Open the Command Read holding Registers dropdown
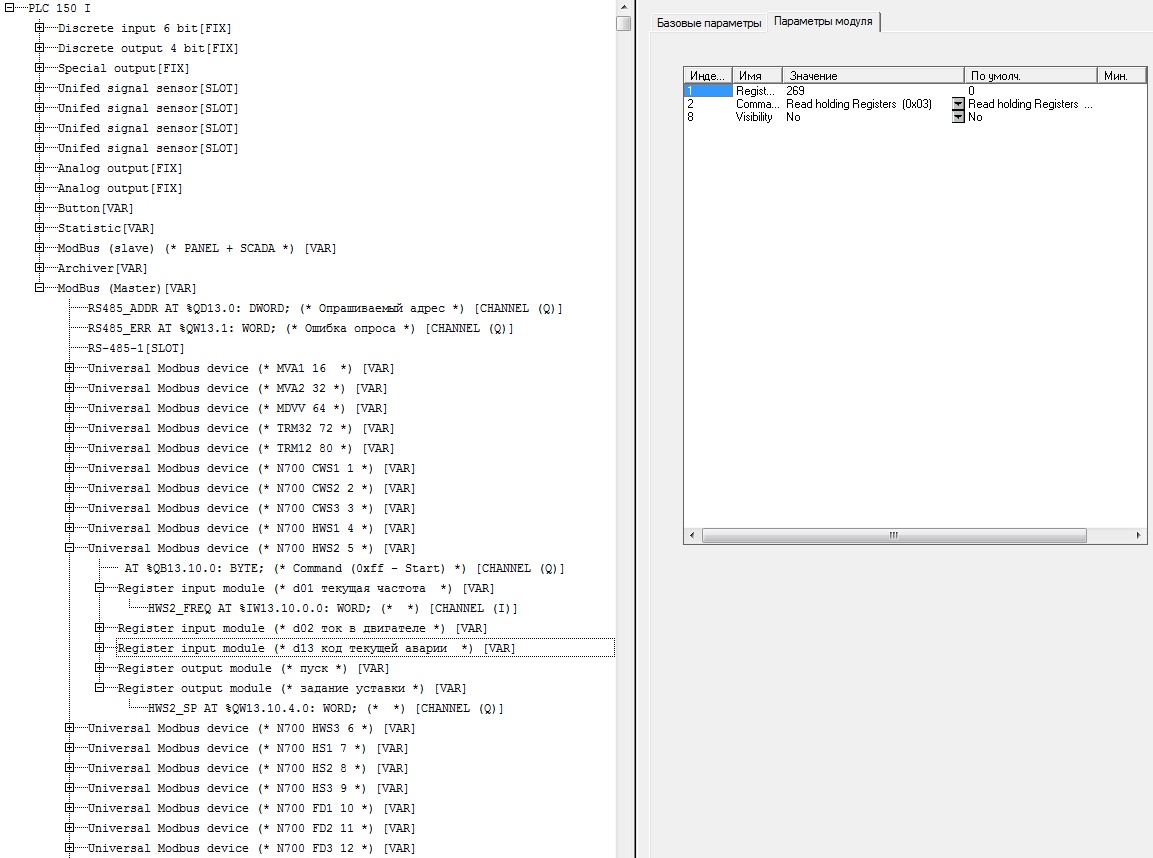 pyautogui.click(x=957, y=104)
